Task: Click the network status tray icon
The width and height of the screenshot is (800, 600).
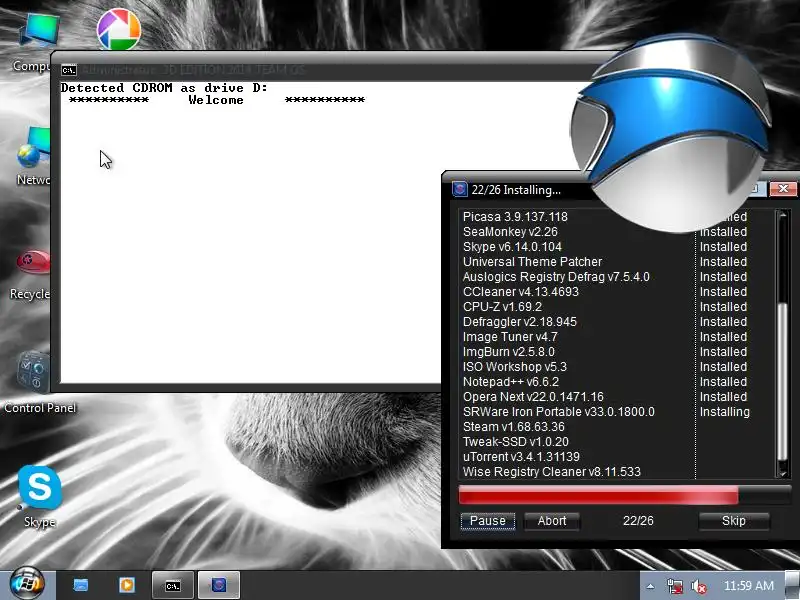Action: [675, 586]
